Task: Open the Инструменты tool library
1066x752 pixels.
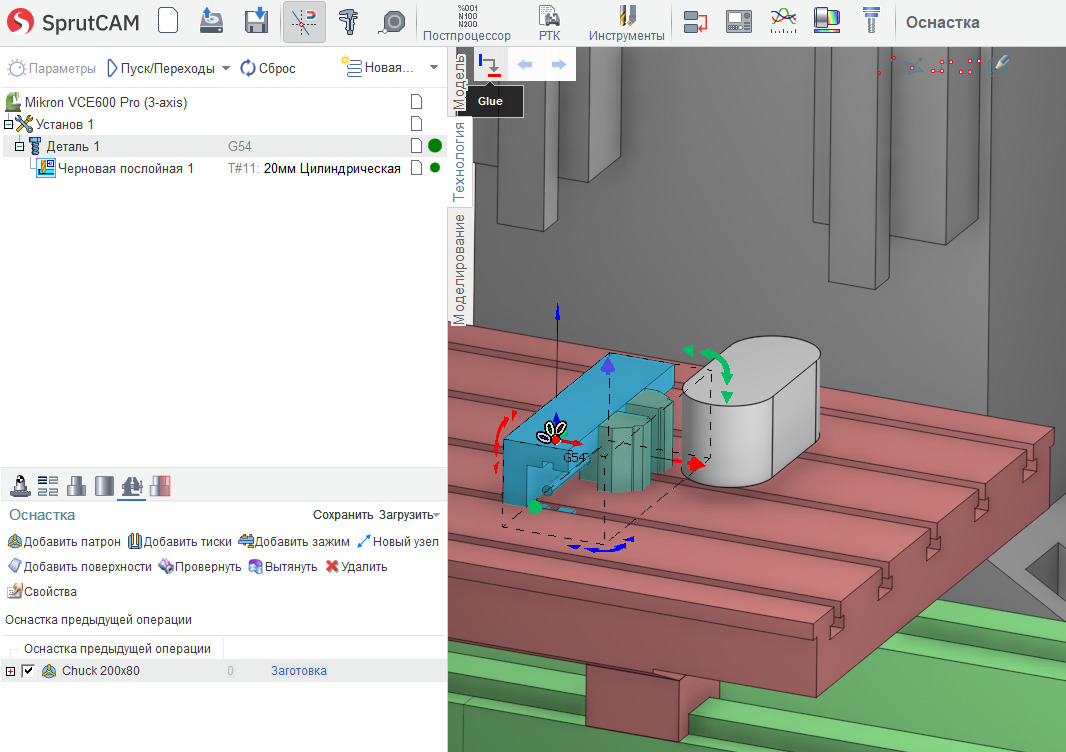Action: point(627,22)
